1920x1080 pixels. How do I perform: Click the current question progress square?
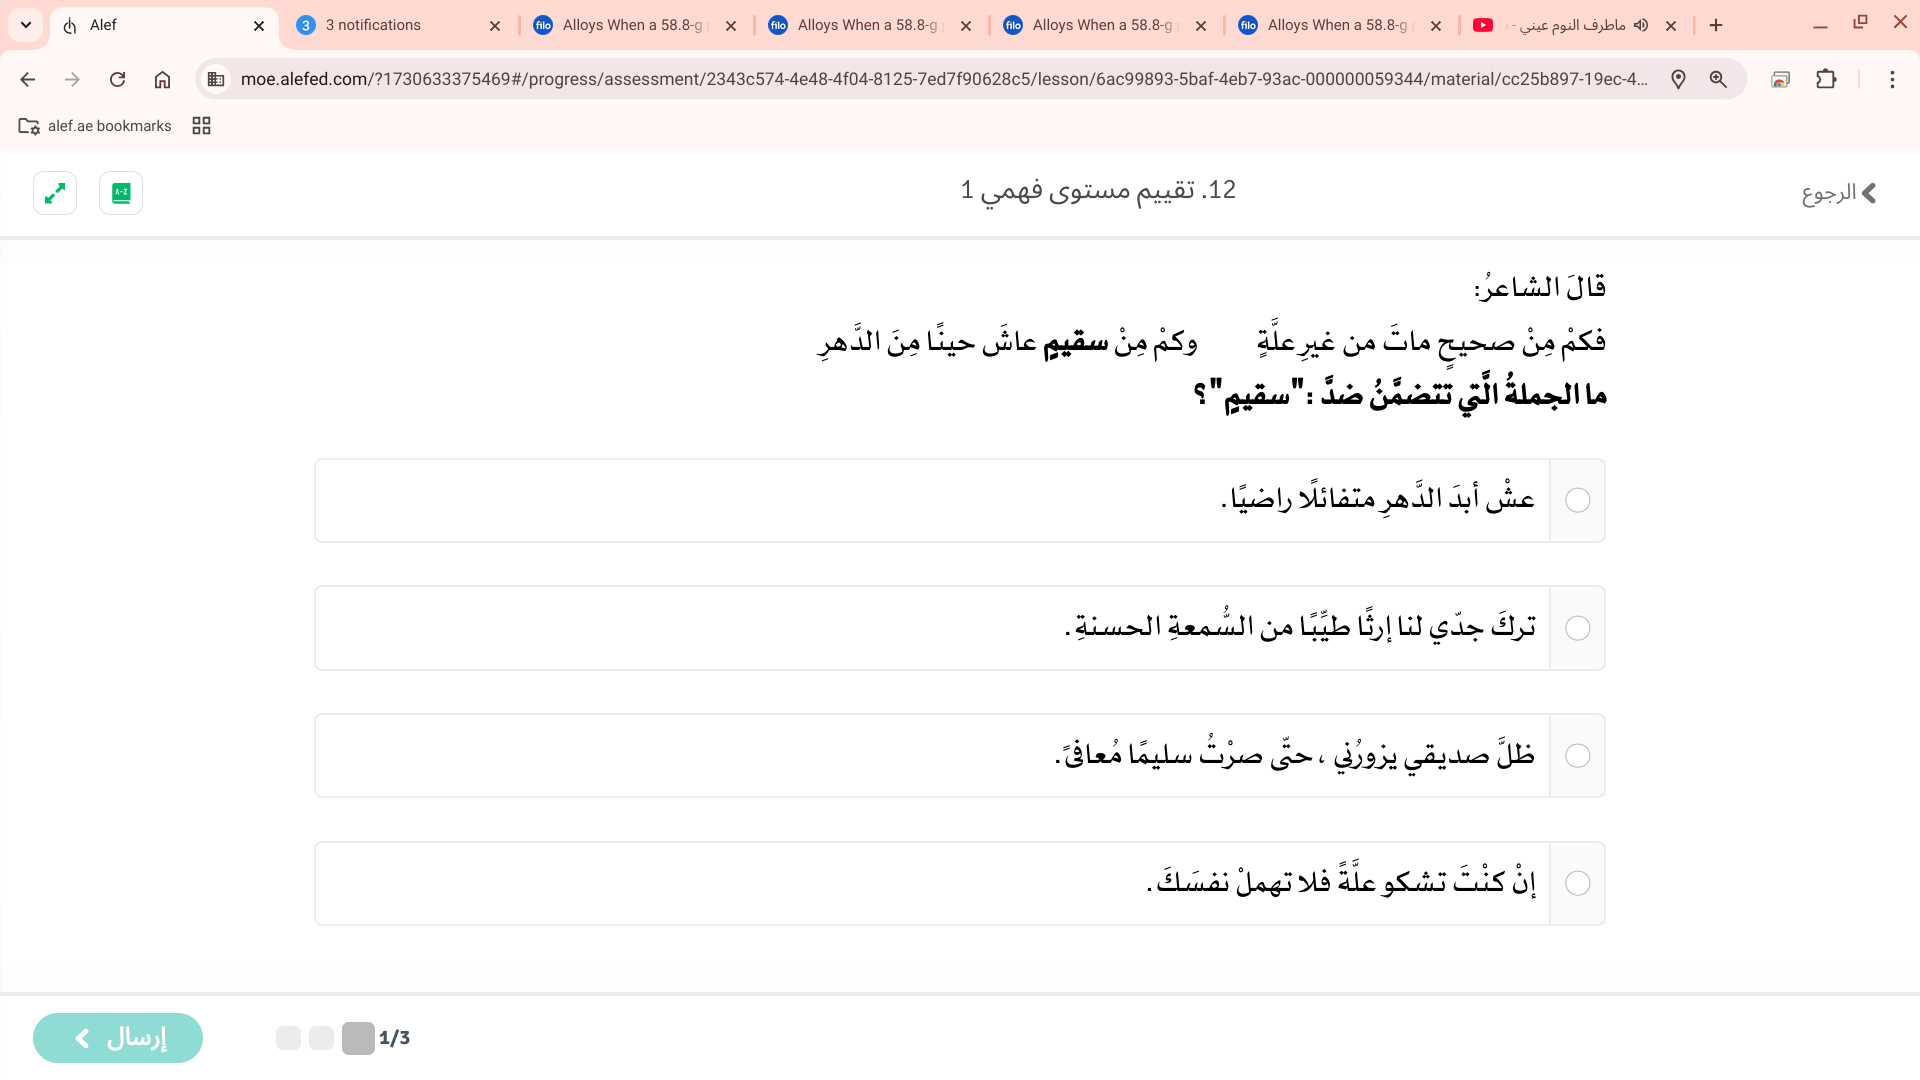coord(358,1038)
